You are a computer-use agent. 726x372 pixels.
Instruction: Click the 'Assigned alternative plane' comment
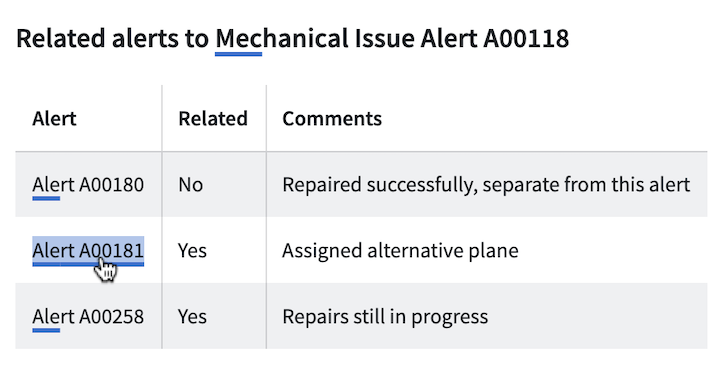pos(400,251)
